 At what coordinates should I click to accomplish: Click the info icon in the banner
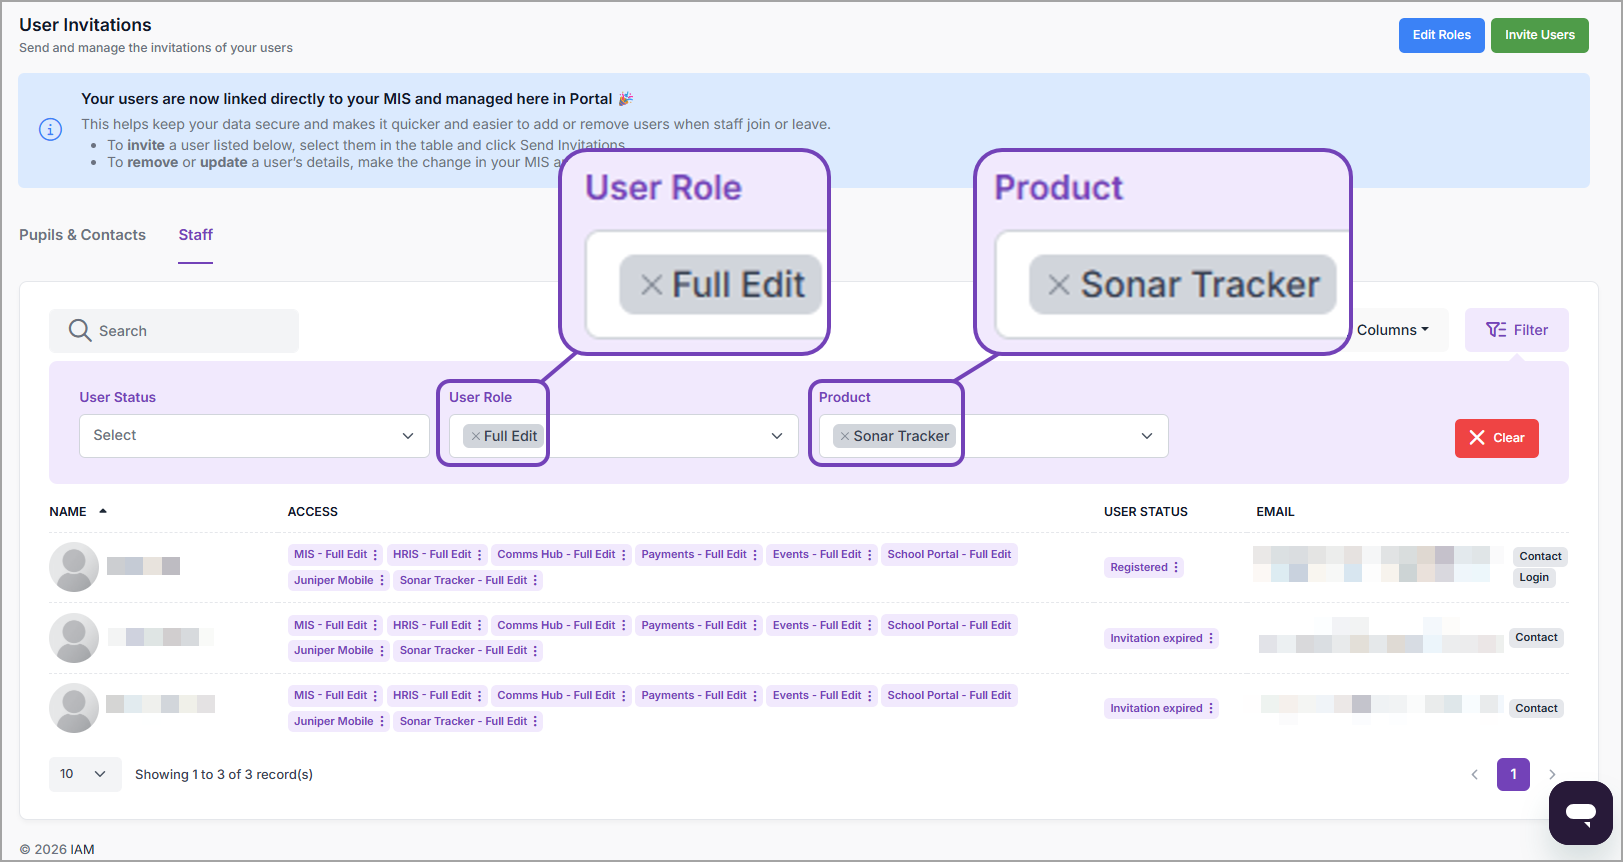click(x=50, y=129)
